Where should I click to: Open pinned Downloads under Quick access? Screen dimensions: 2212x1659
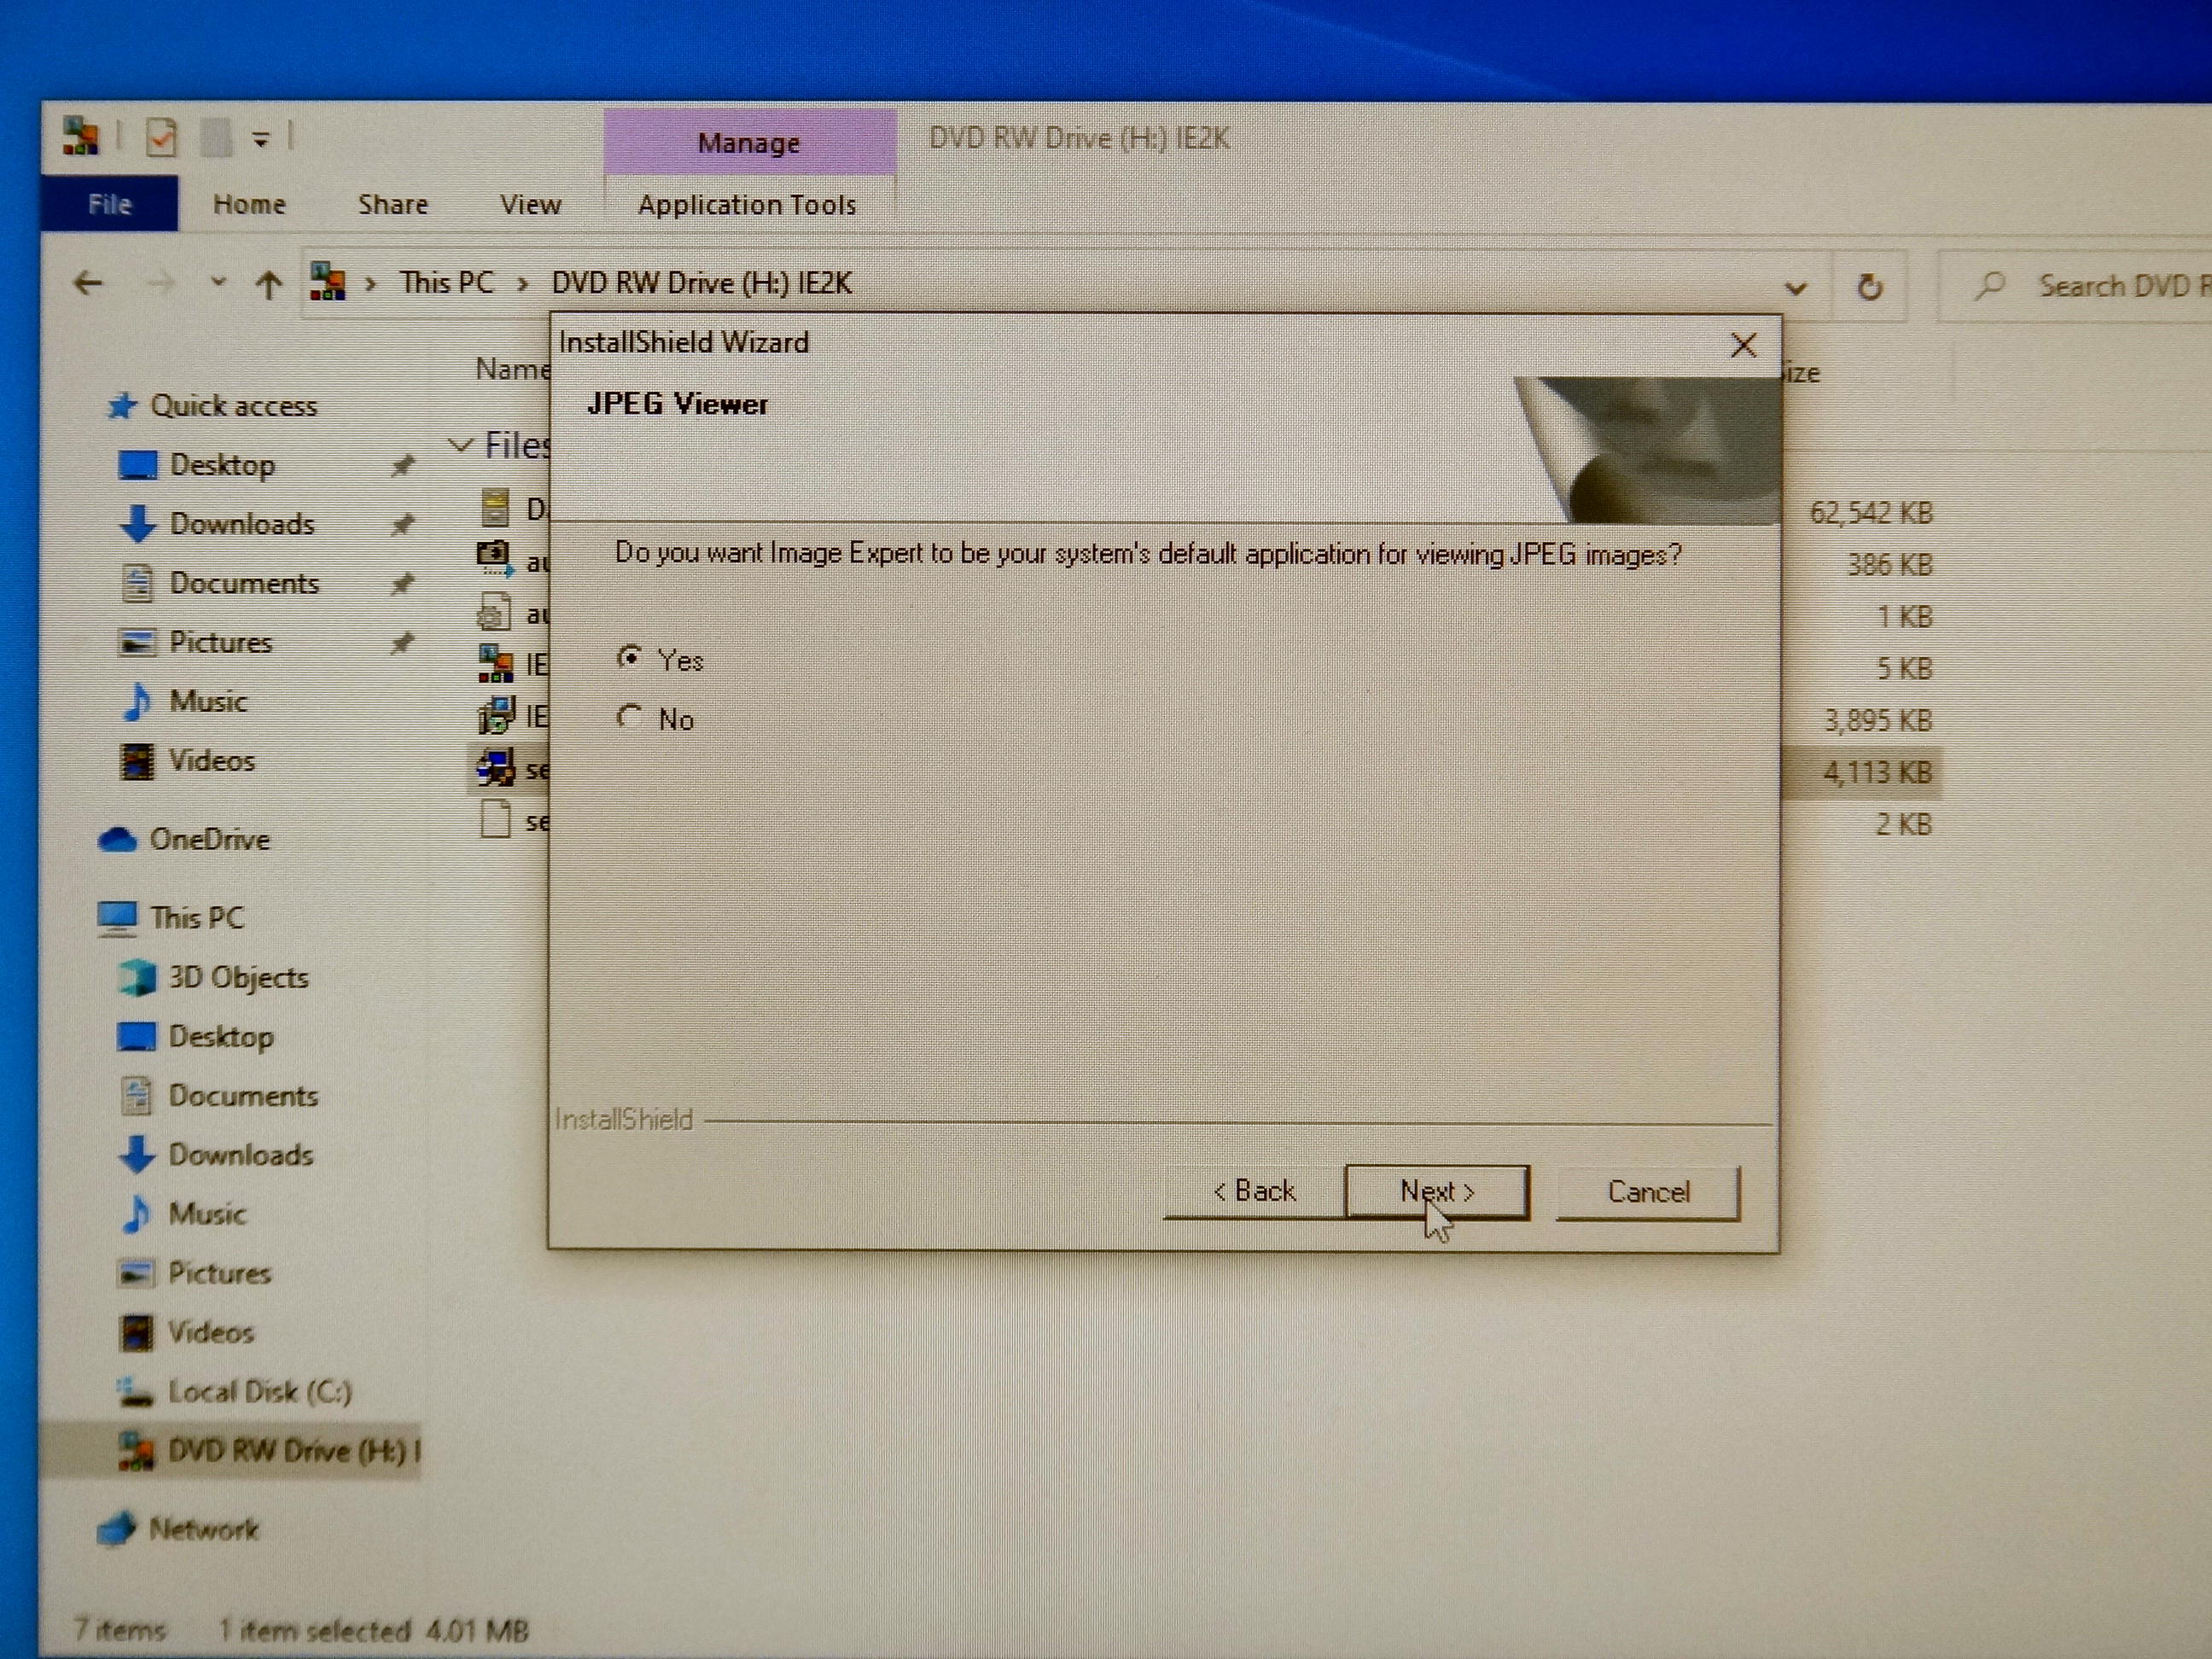[242, 523]
